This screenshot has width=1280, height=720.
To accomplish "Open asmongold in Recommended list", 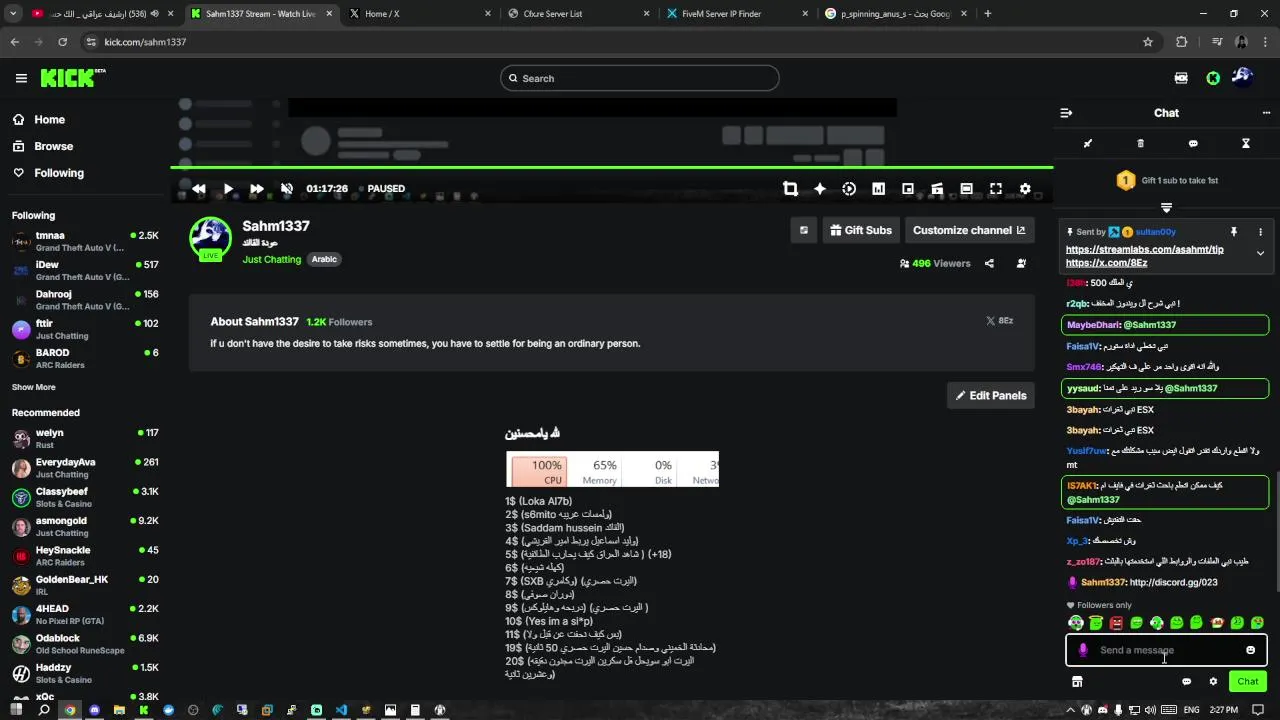I will point(85,526).
